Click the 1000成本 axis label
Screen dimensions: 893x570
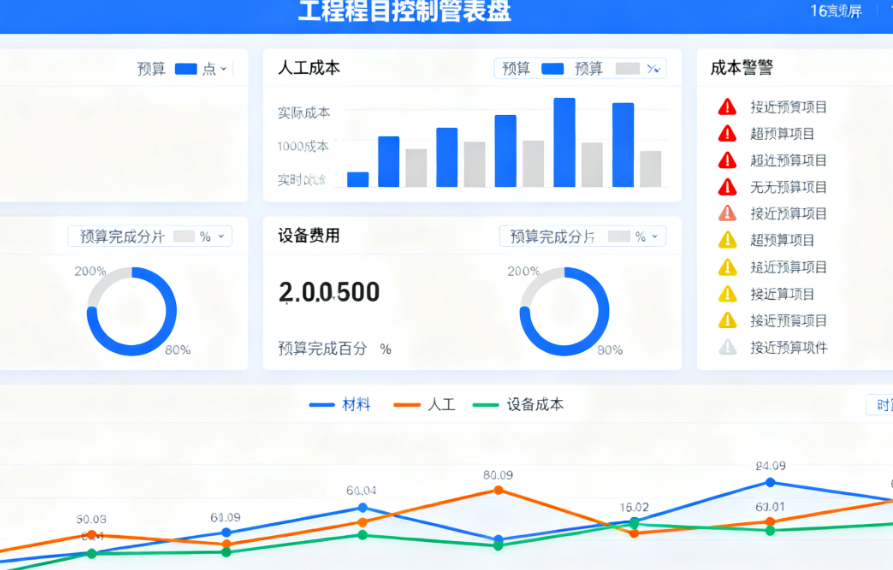tap(303, 146)
